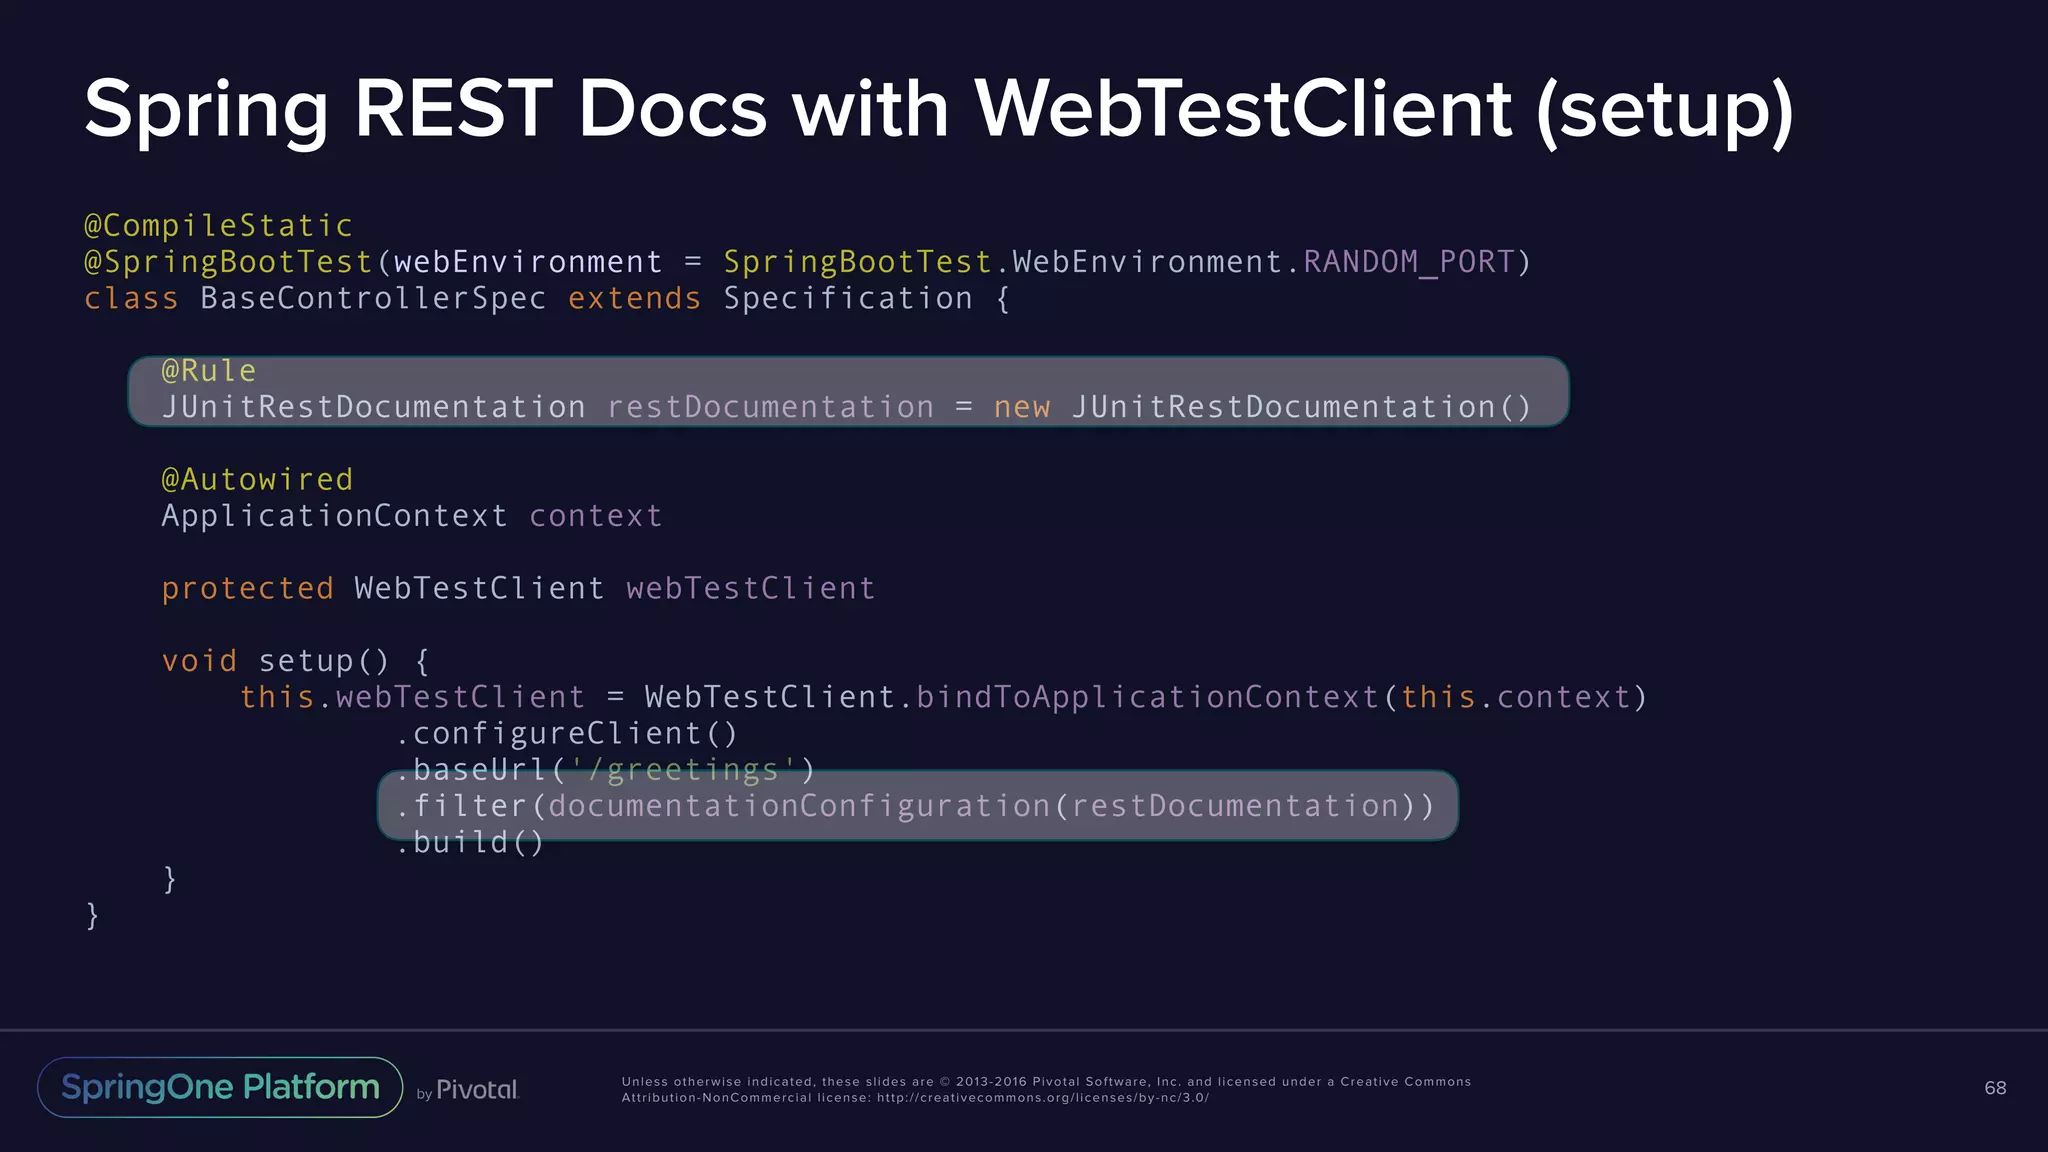The image size is (2048, 1152).
Task: Click RANDOM_PORT constant in the code
Action: point(1408,262)
